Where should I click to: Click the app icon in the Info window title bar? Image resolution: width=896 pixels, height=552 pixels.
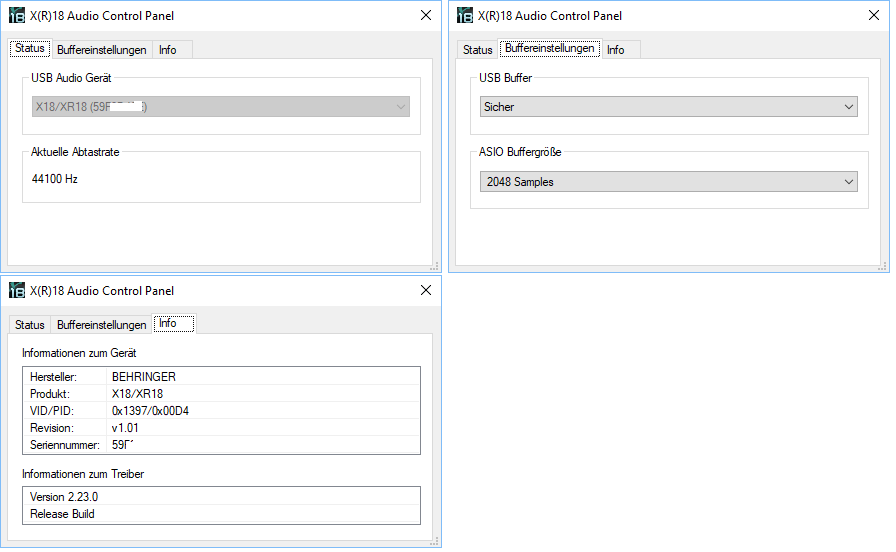17,291
